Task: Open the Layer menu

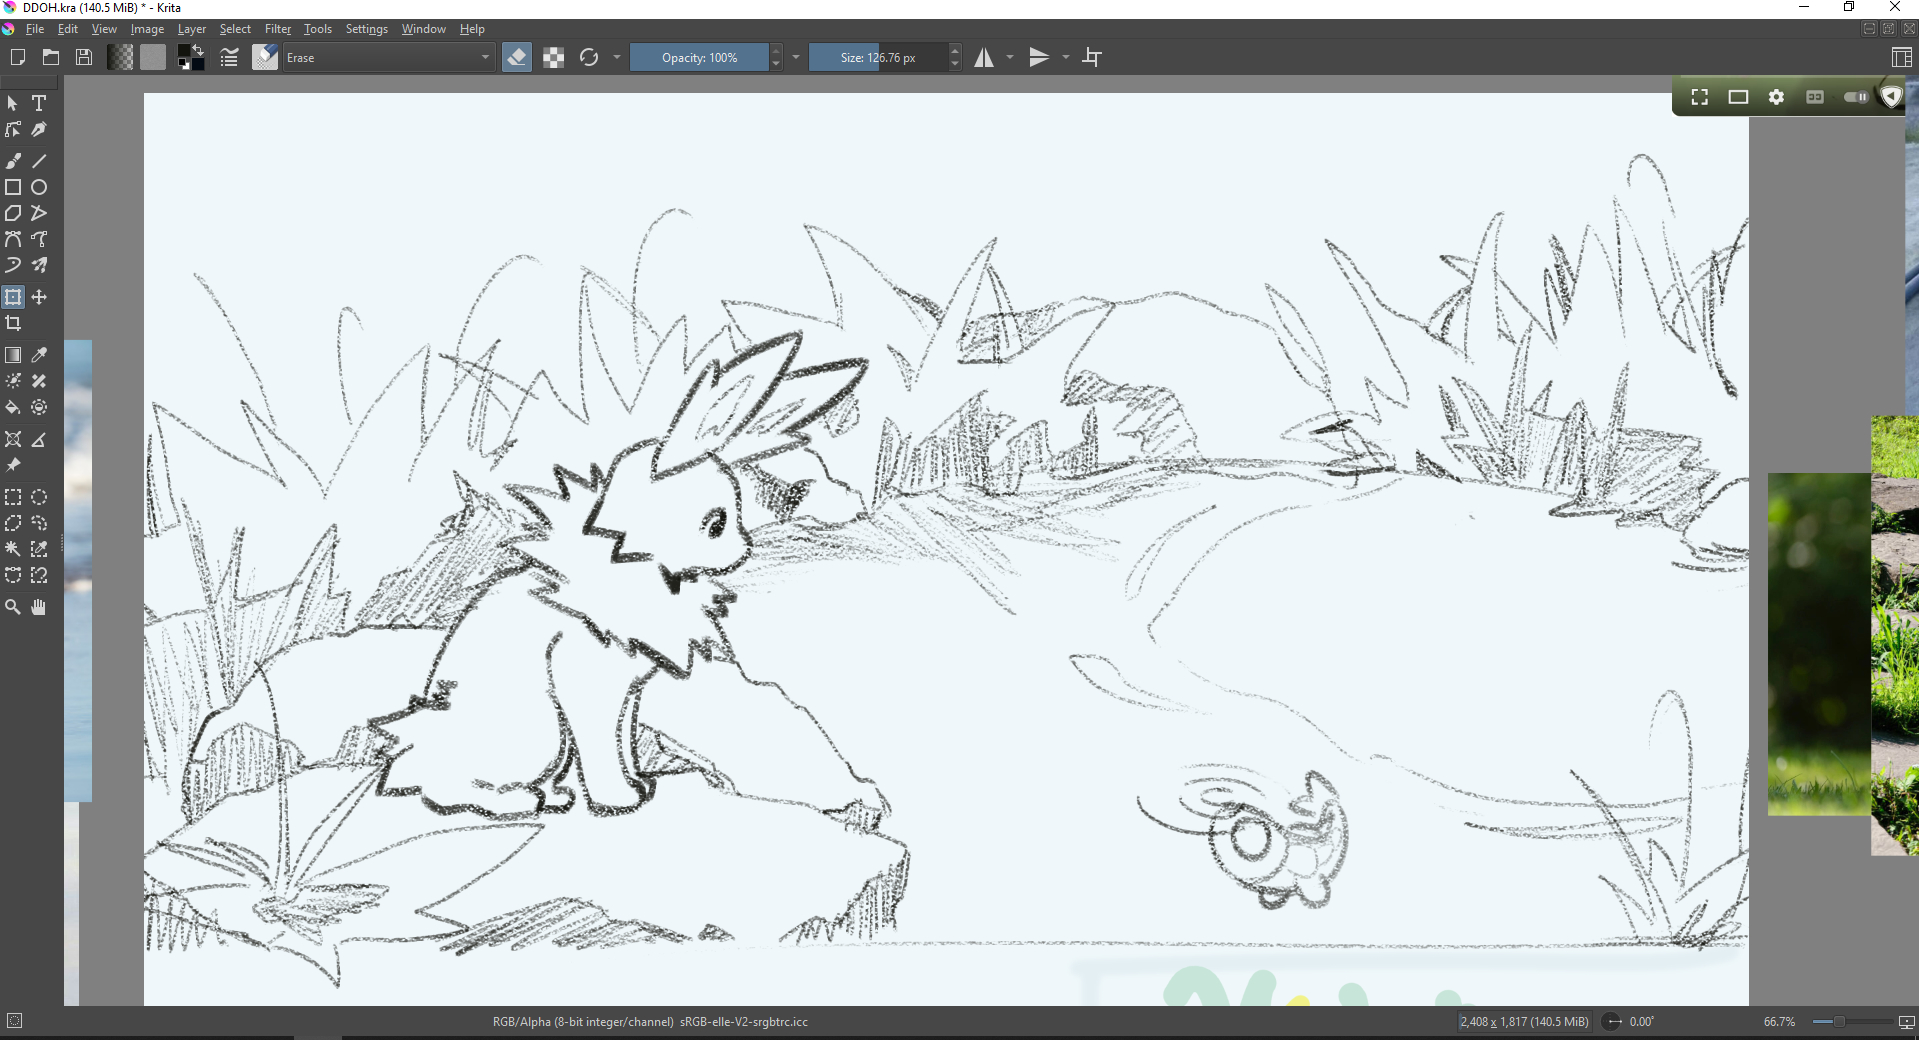Action: (191, 29)
